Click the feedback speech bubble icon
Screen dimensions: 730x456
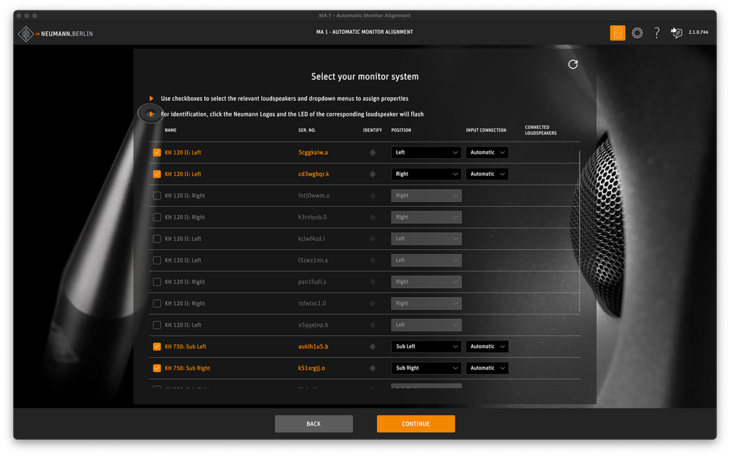pyautogui.click(x=676, y=33)
